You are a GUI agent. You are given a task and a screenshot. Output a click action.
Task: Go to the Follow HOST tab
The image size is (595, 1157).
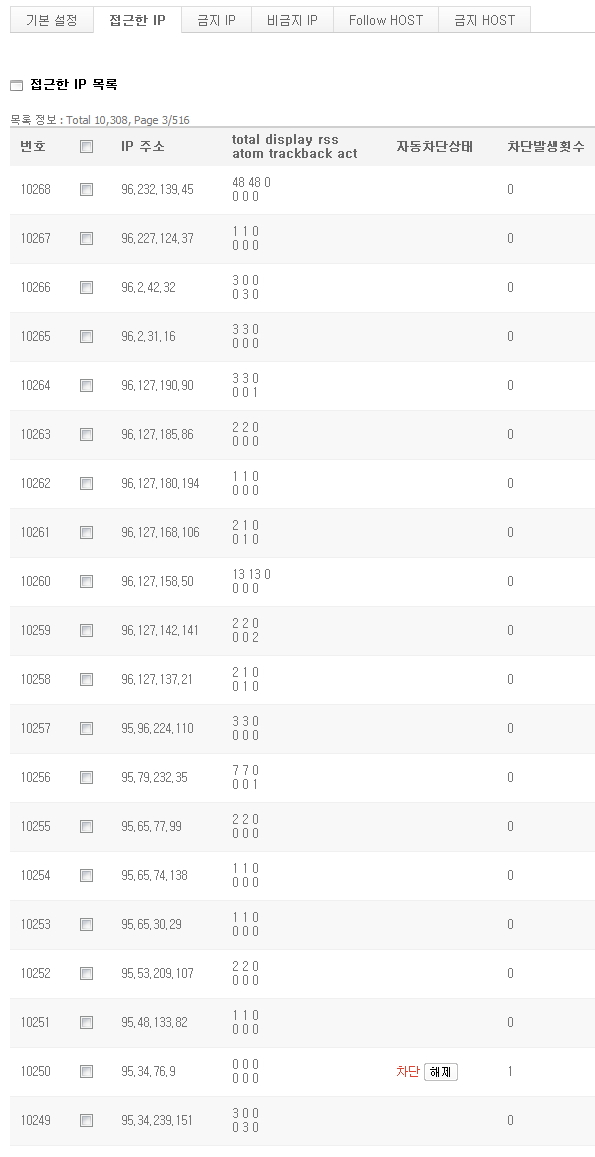click(386, 20)
